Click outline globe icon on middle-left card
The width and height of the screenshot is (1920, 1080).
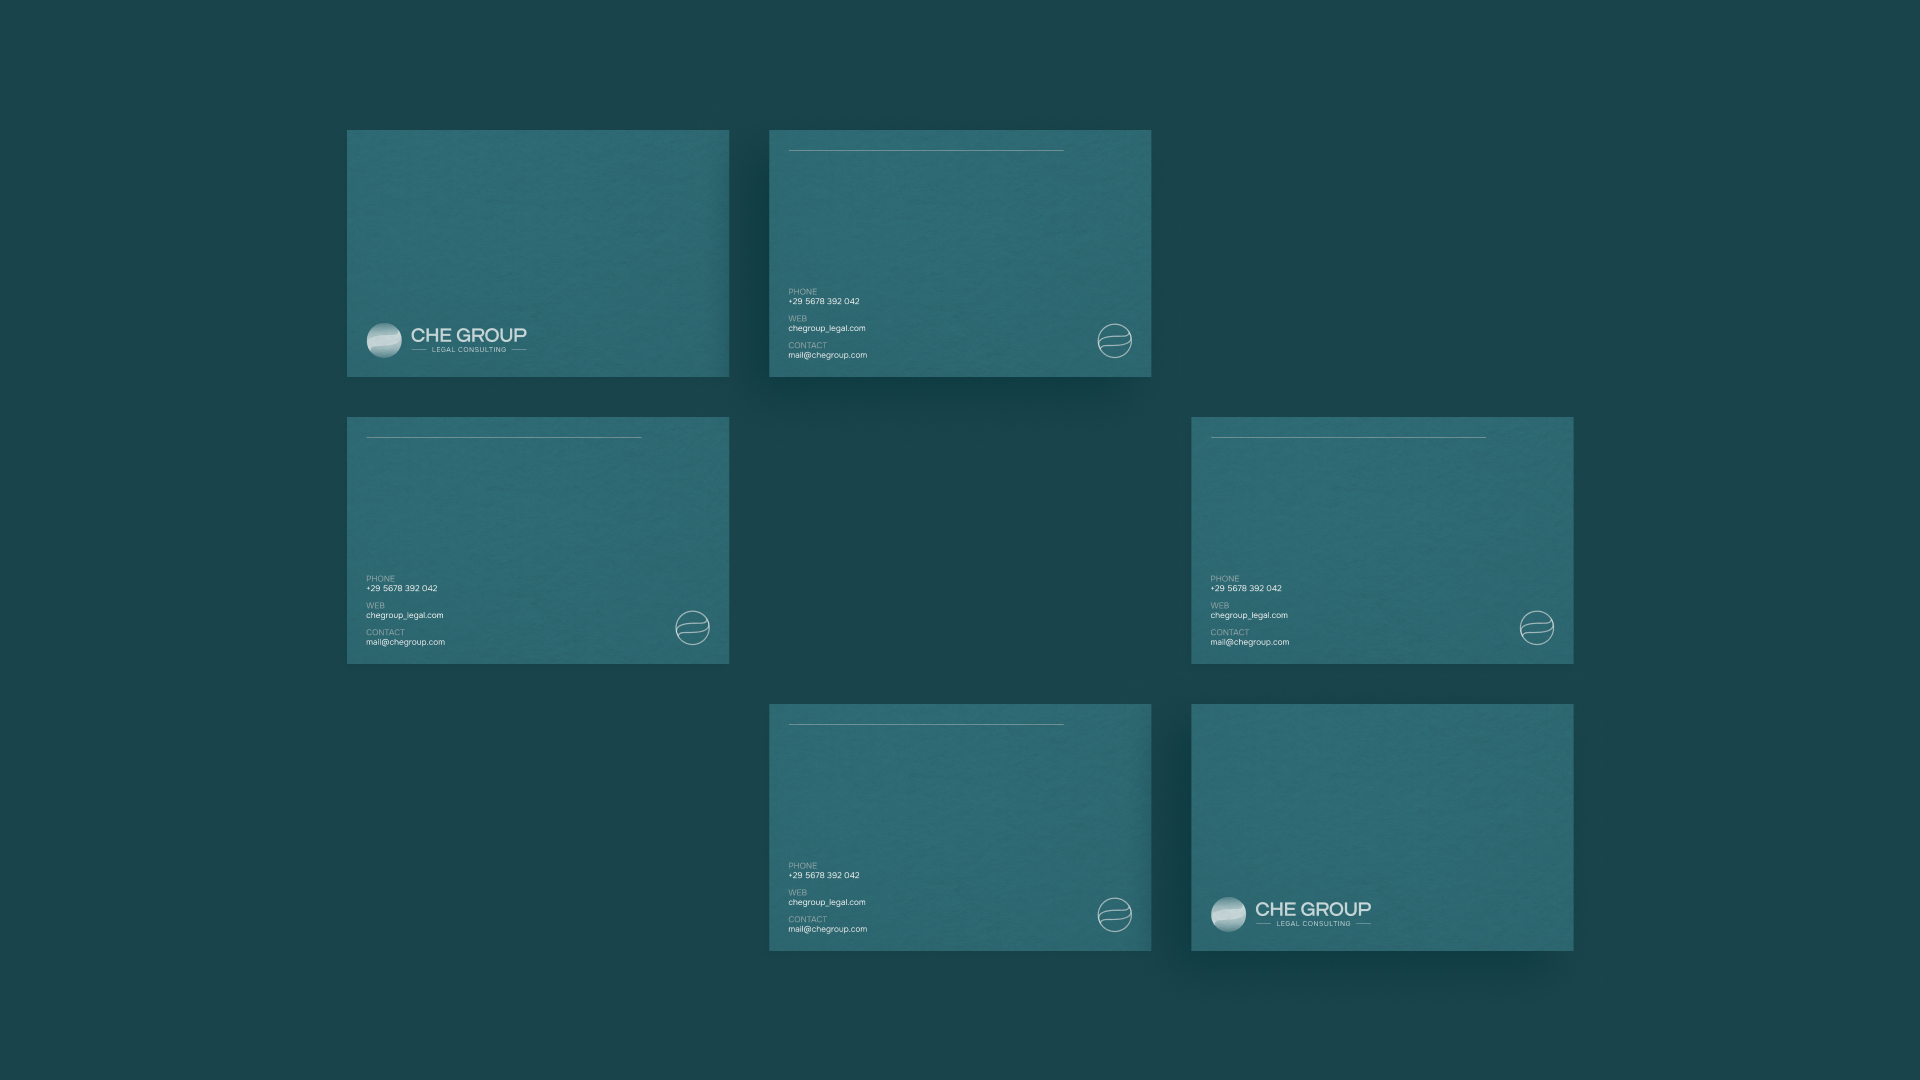692,628
